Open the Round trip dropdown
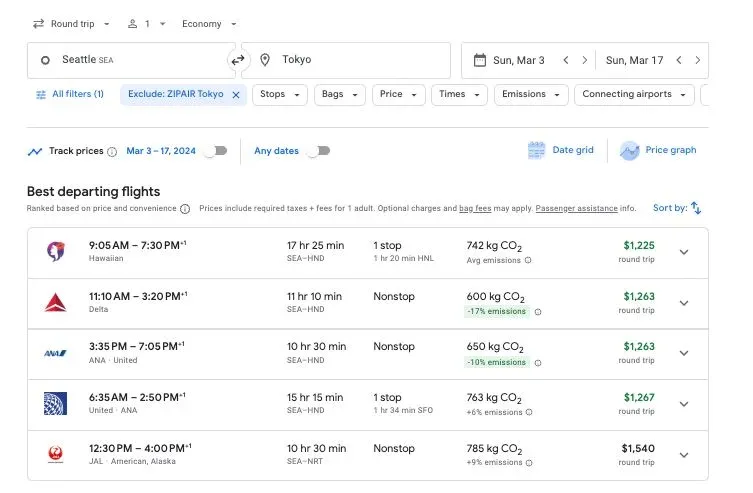Screen dimensions: 753x493 71,24
